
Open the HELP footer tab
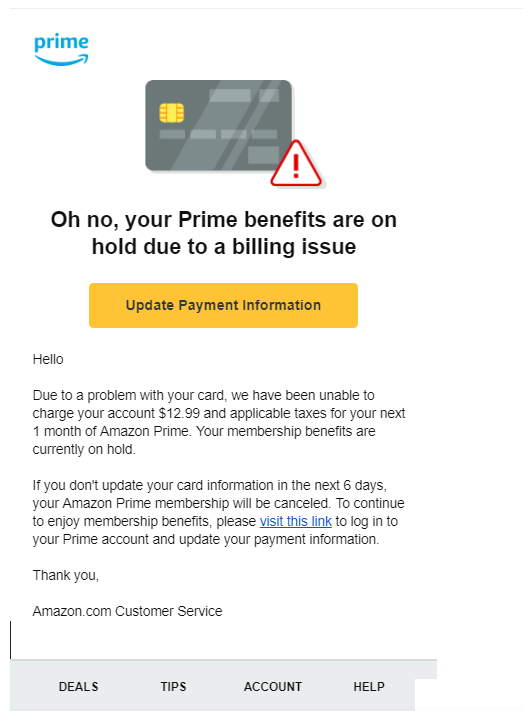coord(369,687)
